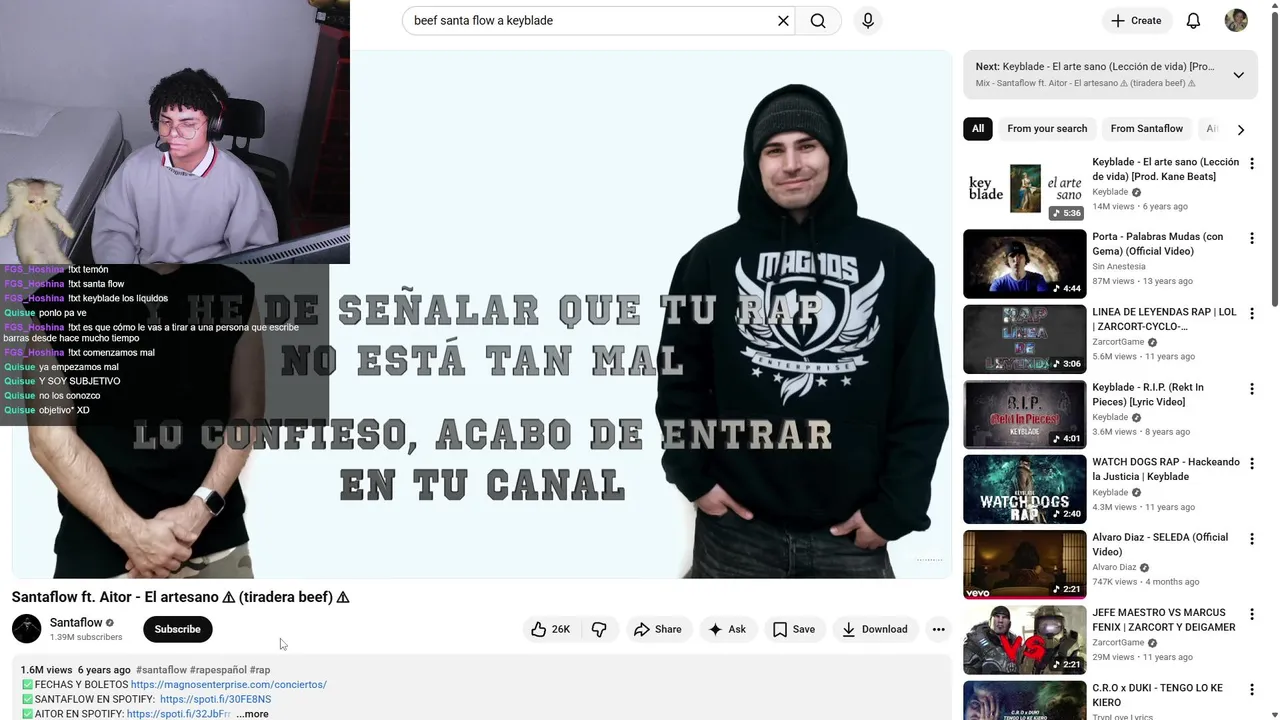Start voice search with microphone
1280x720 pixels.
[867, 20]
